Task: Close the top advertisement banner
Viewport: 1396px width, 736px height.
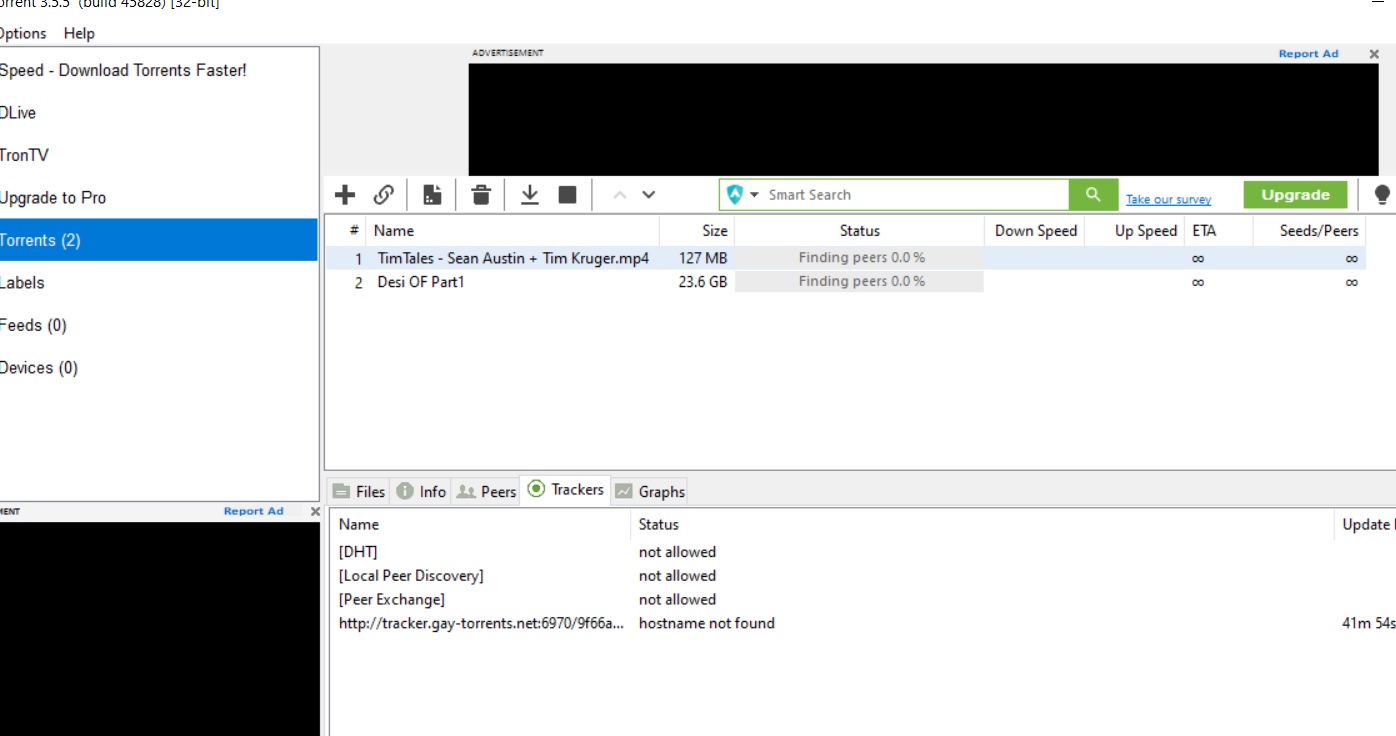Action: click(1374, 54)
